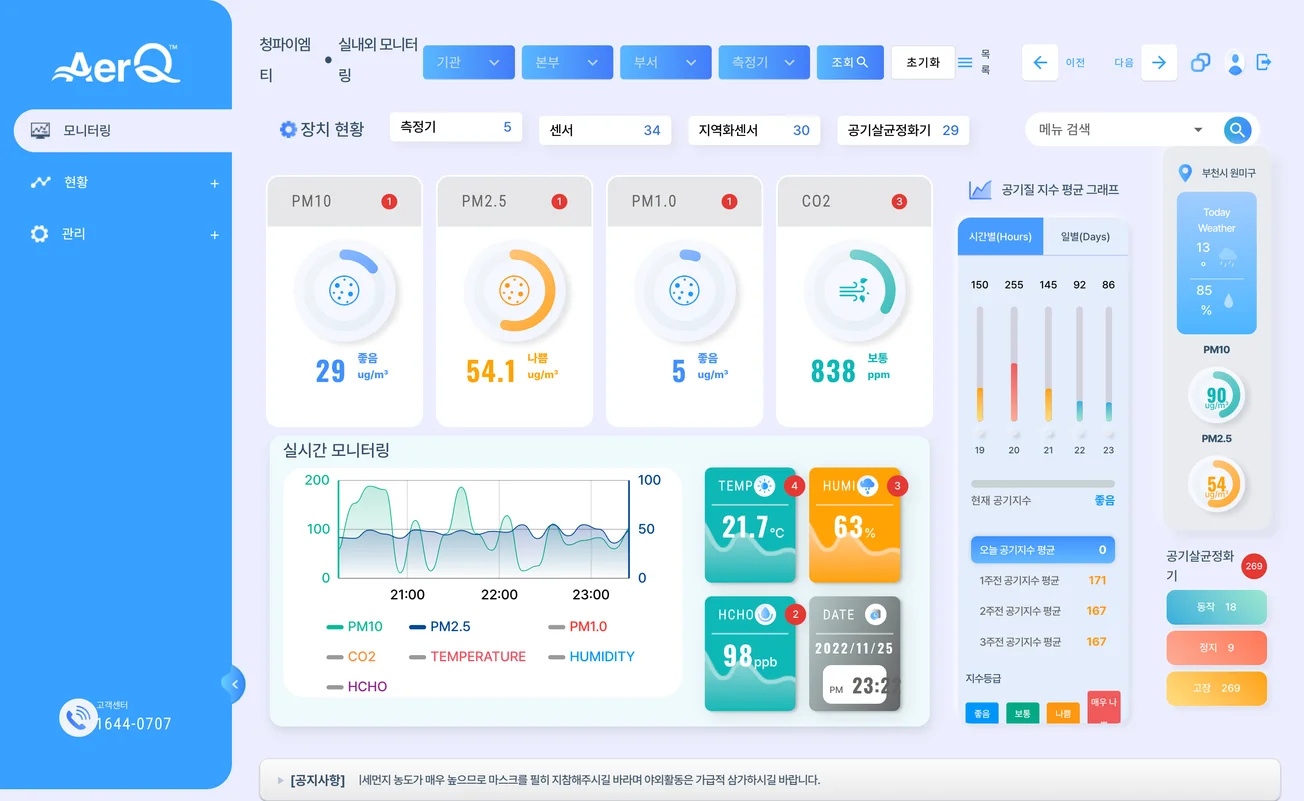This screenshot has height=801, width=1304.
Task: Click the PM2.5 alert badge
Action: [x=559, y=201]
